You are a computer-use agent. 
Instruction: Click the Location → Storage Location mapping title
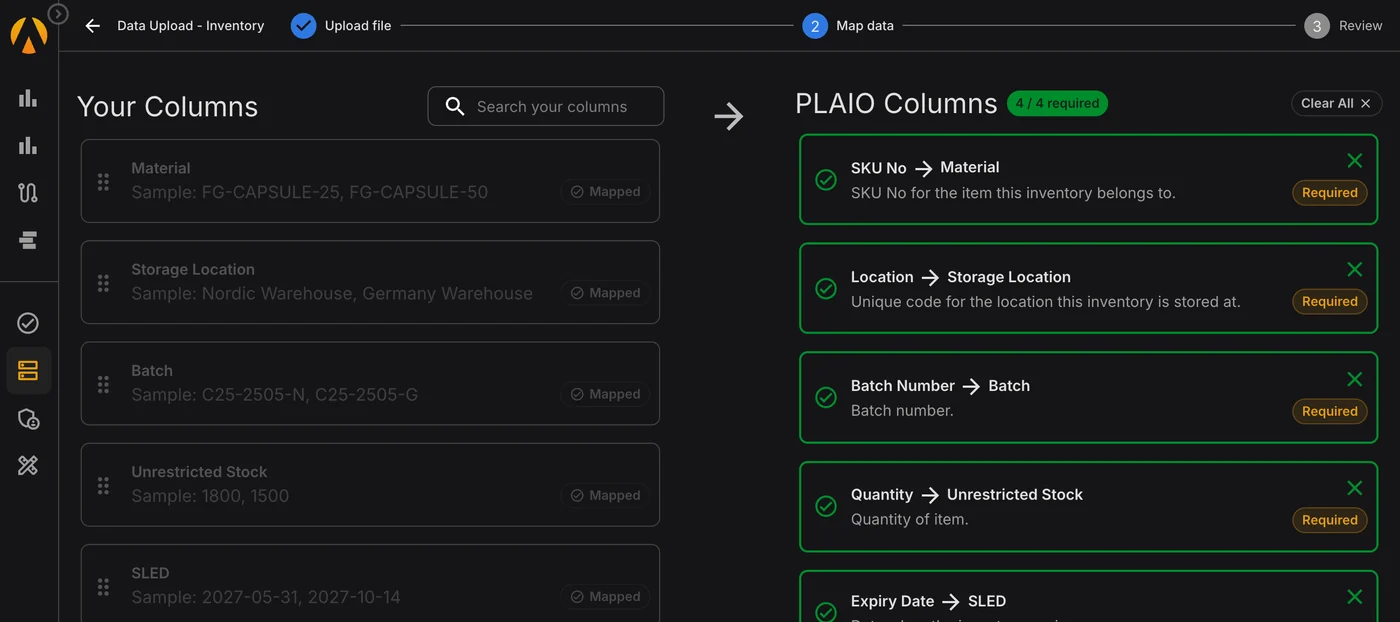(961, 277)
